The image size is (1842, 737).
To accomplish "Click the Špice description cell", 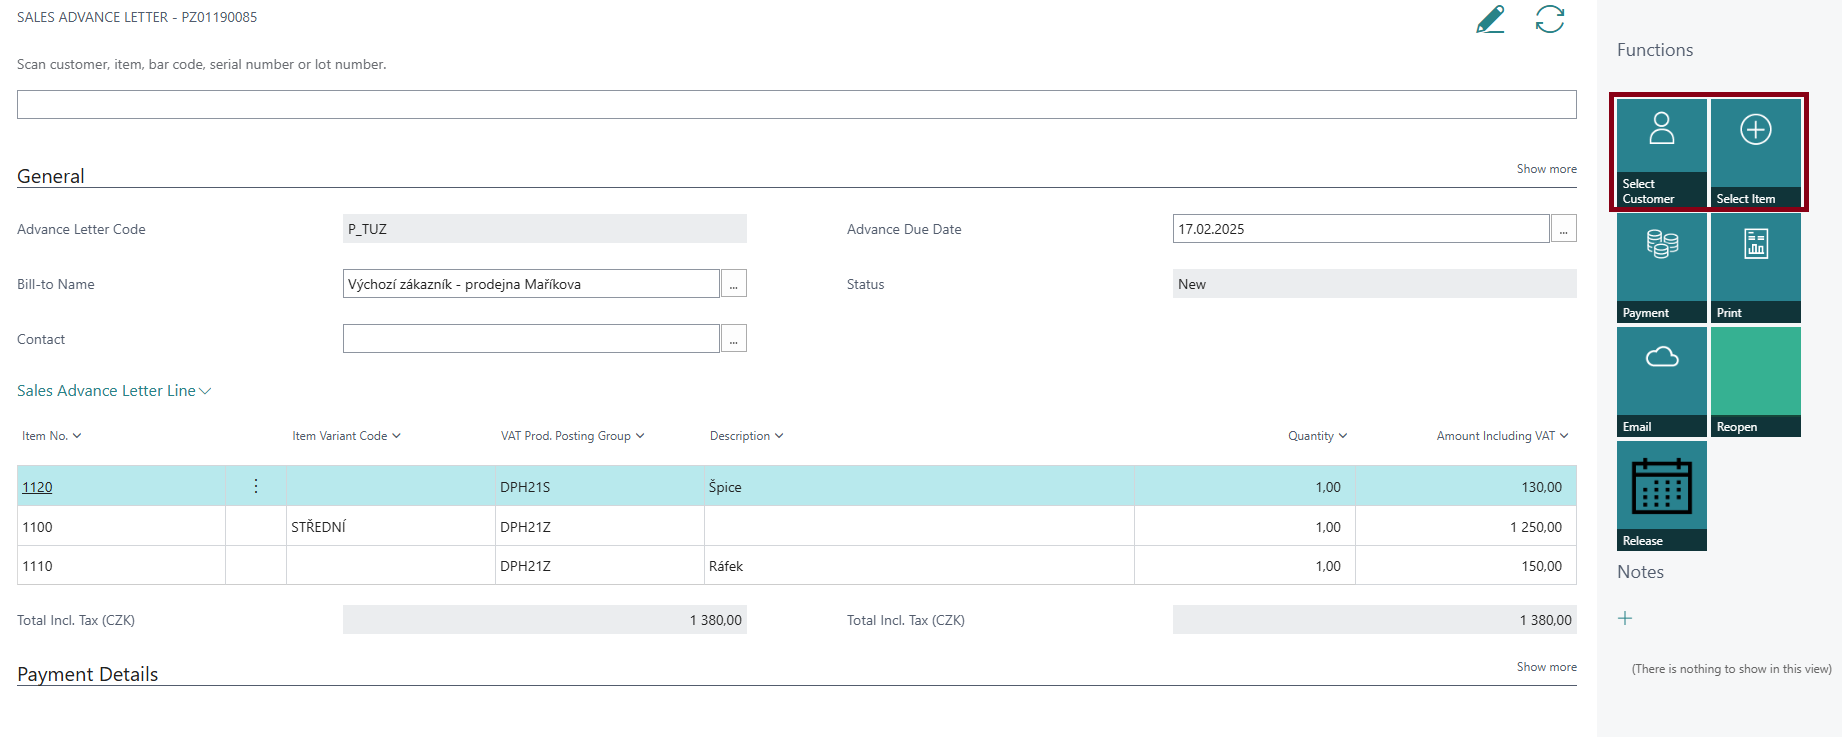I will tap(919, 486).
